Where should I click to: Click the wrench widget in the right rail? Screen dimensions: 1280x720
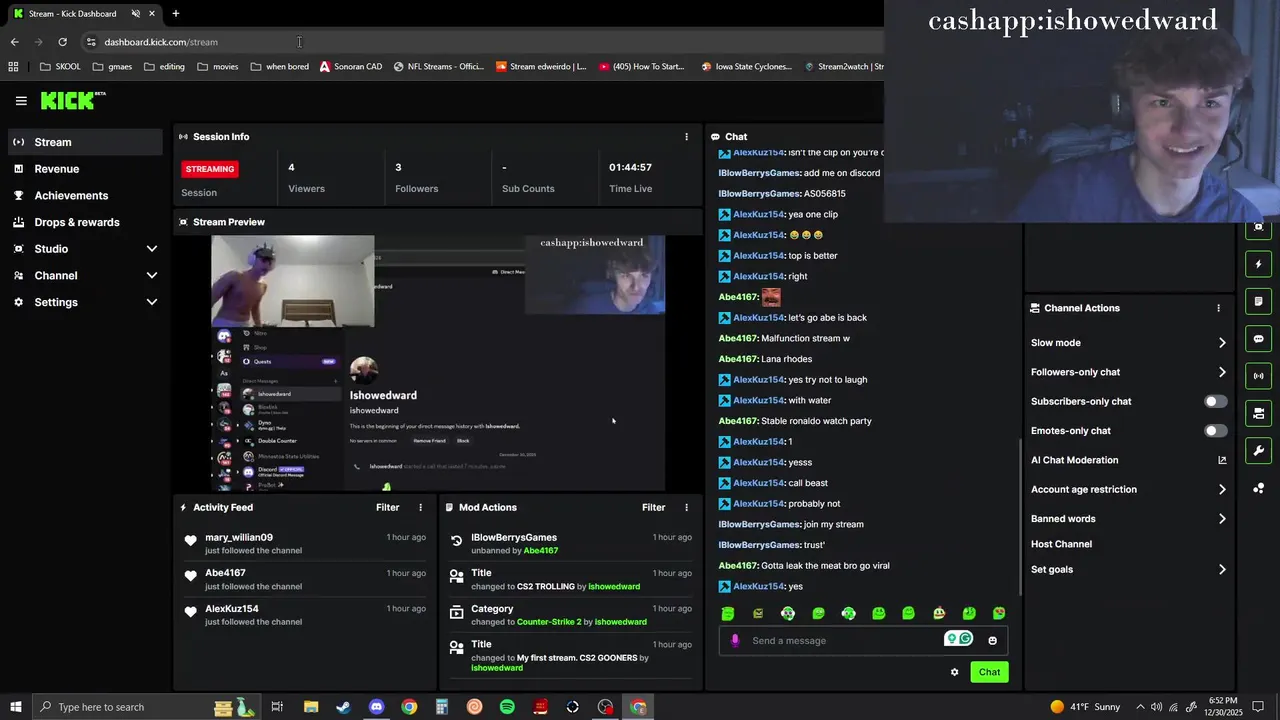click(1258, 450)
